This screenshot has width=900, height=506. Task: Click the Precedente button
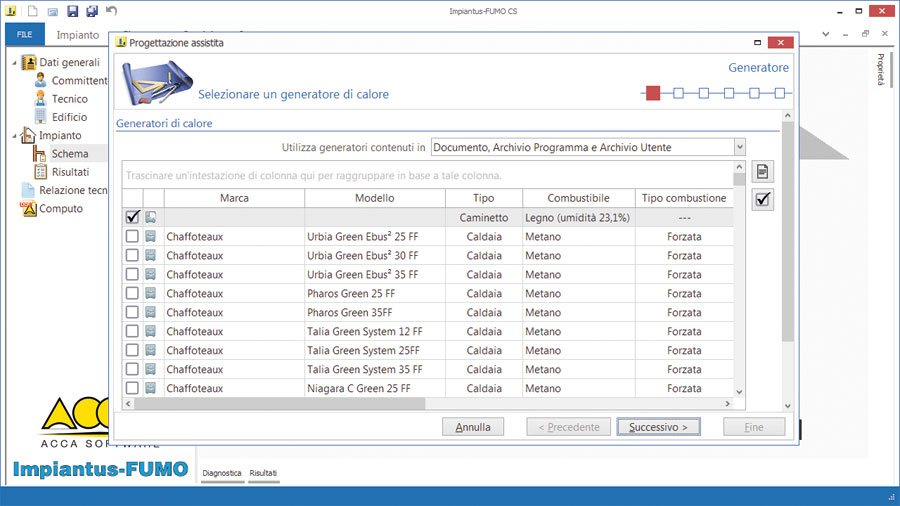(x=569, y=427)
